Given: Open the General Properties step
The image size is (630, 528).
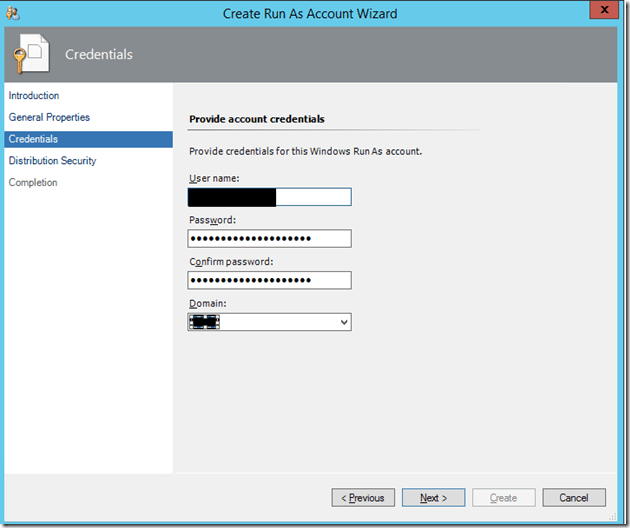Looking at the screenshot, I should [49, 117].
